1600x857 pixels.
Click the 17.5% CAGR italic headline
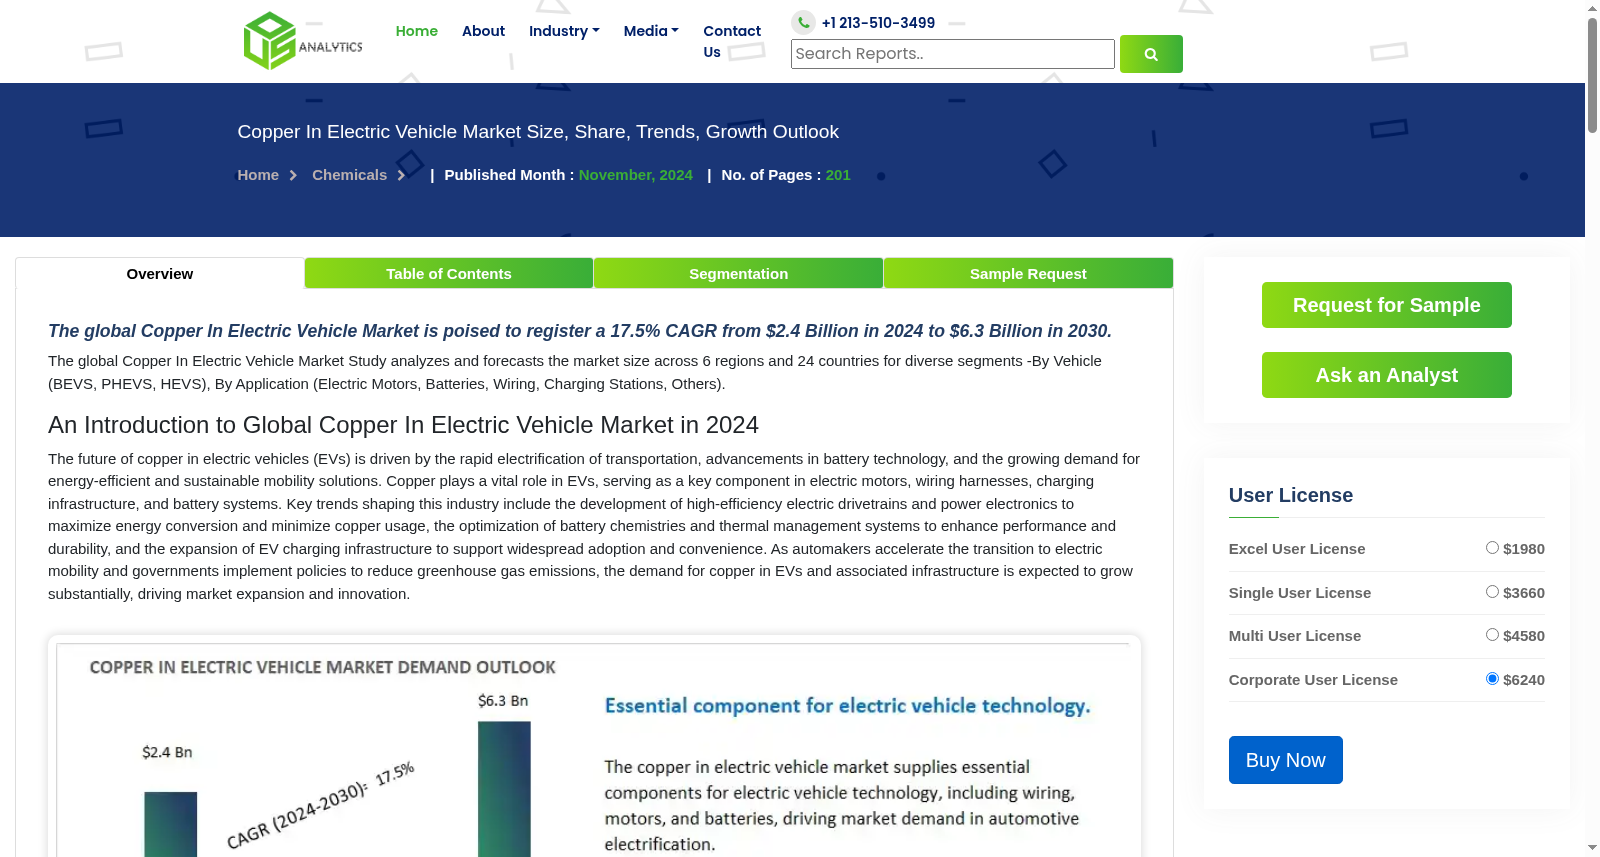tap(580, 331)
